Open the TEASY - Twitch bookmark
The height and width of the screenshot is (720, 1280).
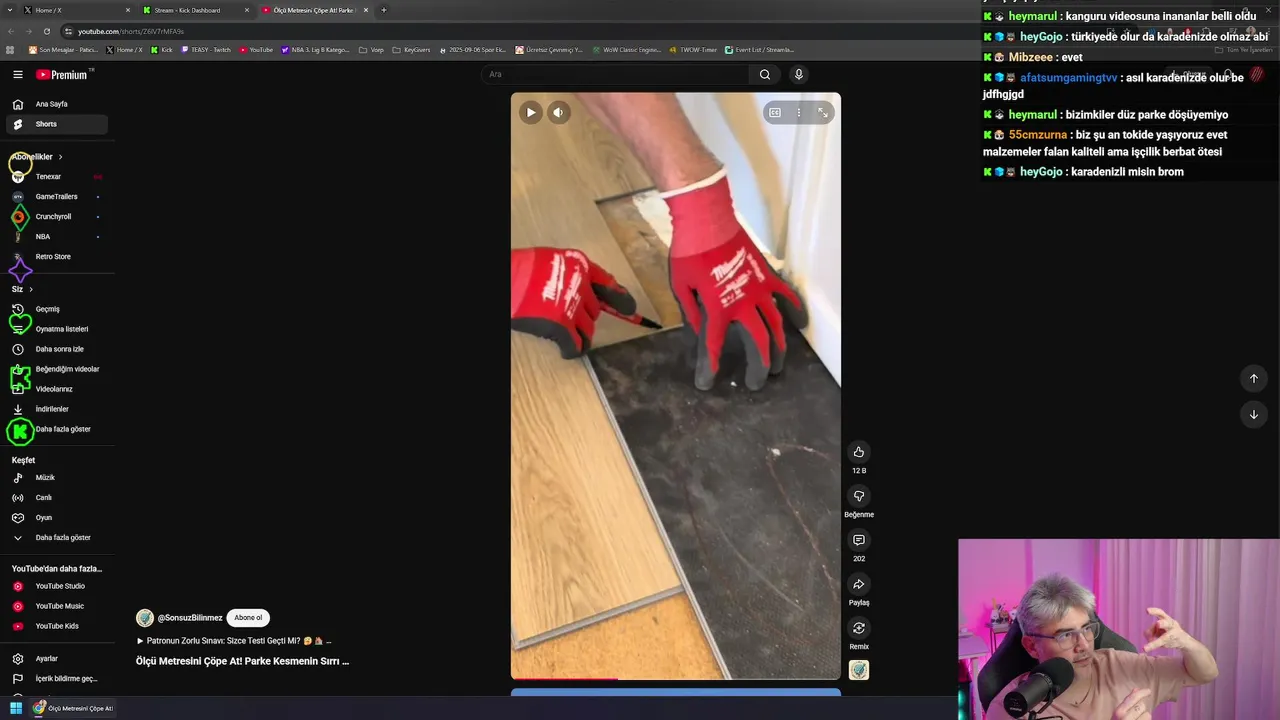pyautogui.click(x=206, y=50)
